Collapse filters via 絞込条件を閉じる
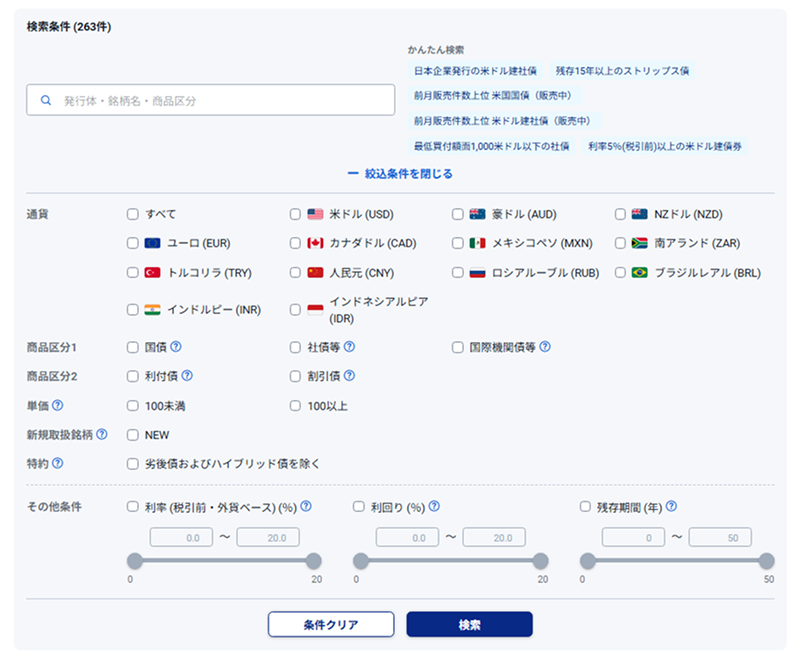 (x=400, y=174)
